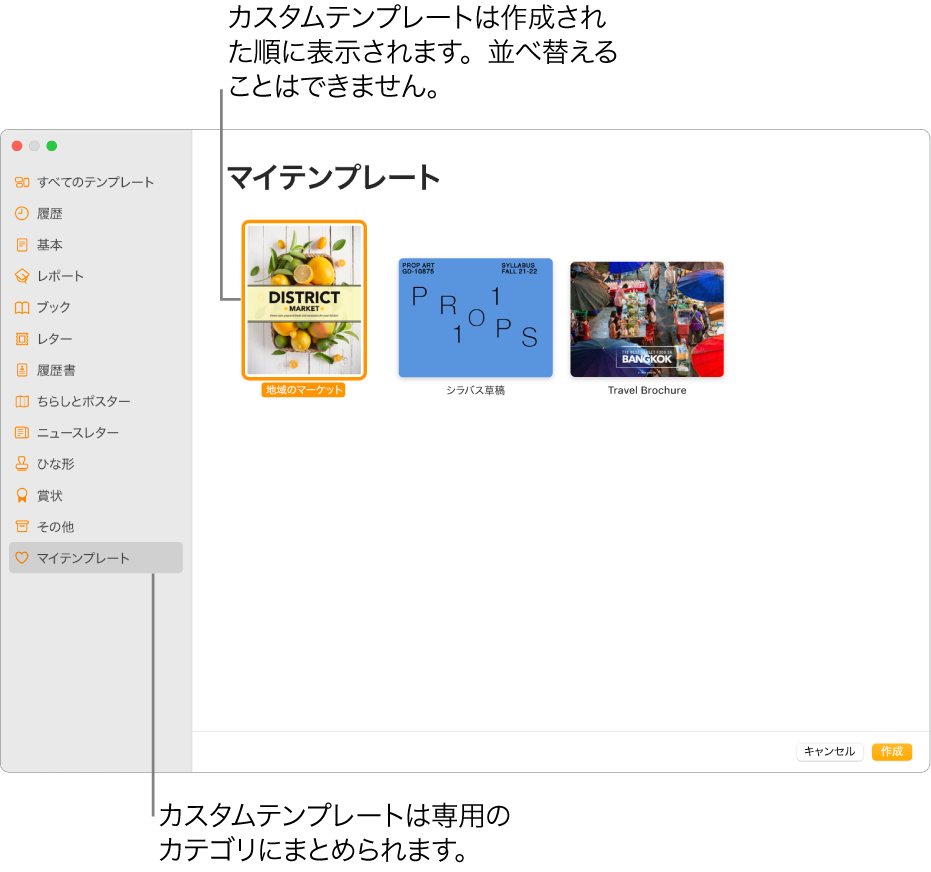Close the template chooser window
Viewport: 931px width, 872px height.
[17, 146]
